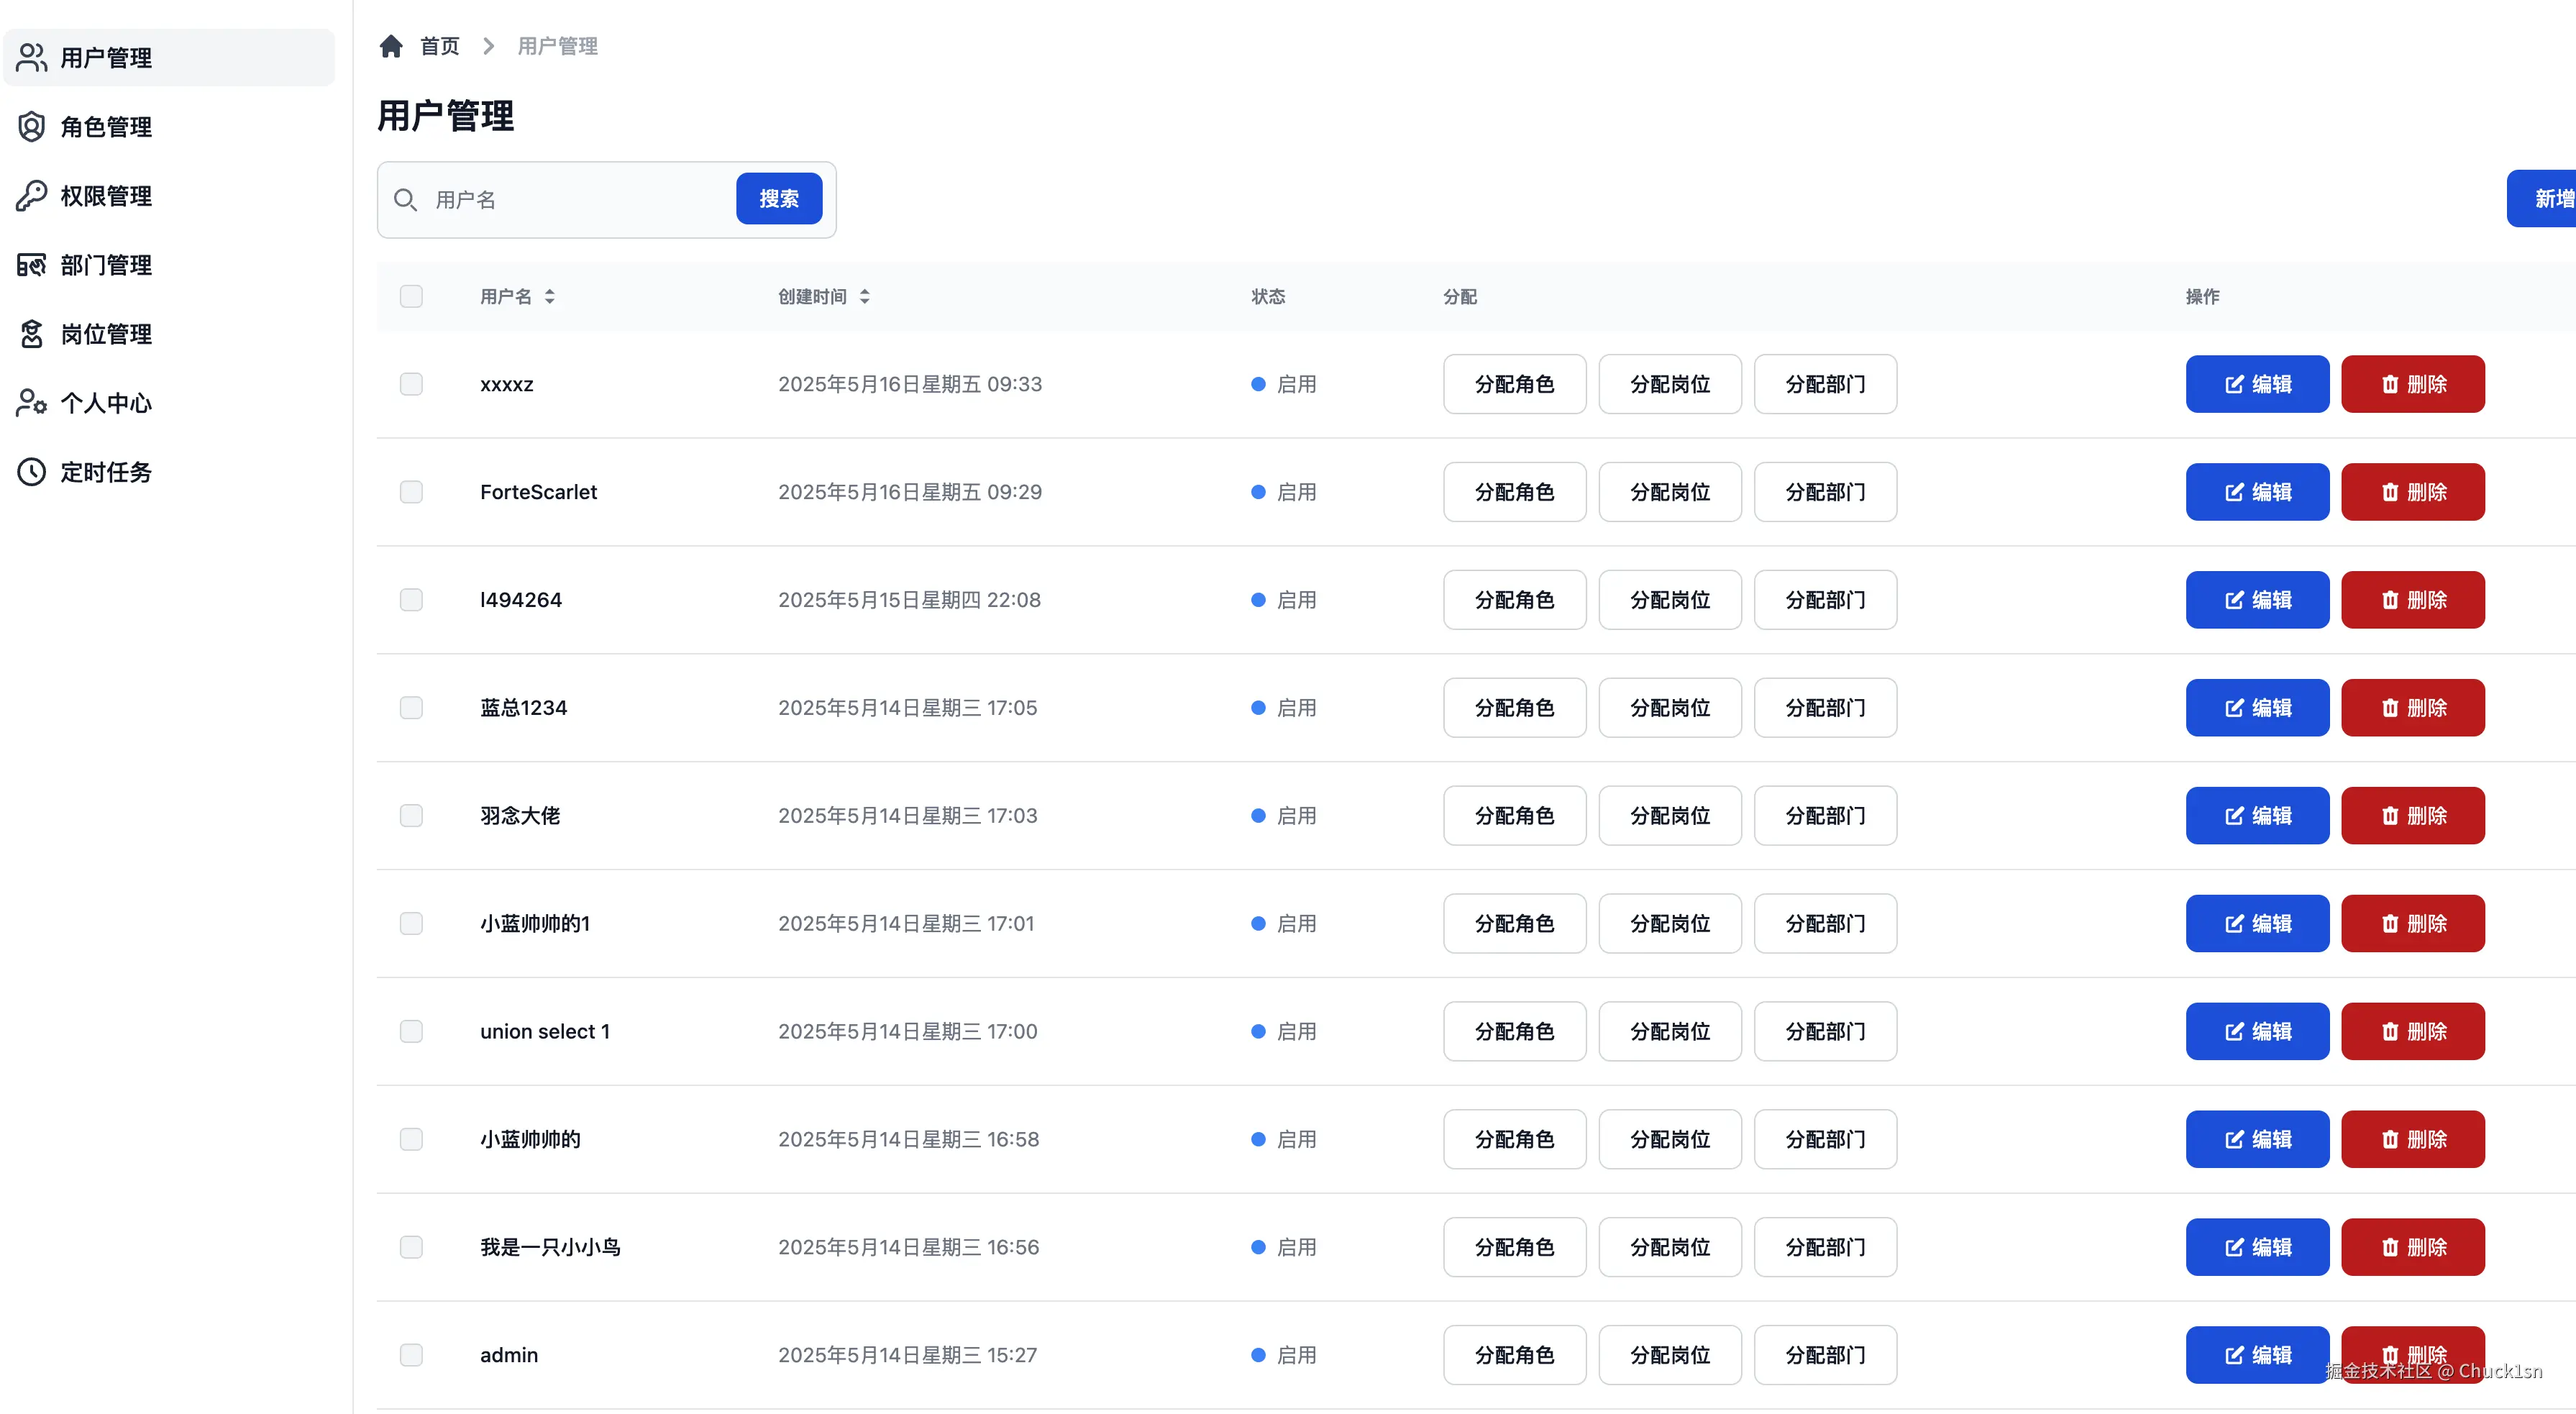Screen dimensions: 2576x1414
Task: Open 岗位管理 via its person icon
Action: pos(31,334)
